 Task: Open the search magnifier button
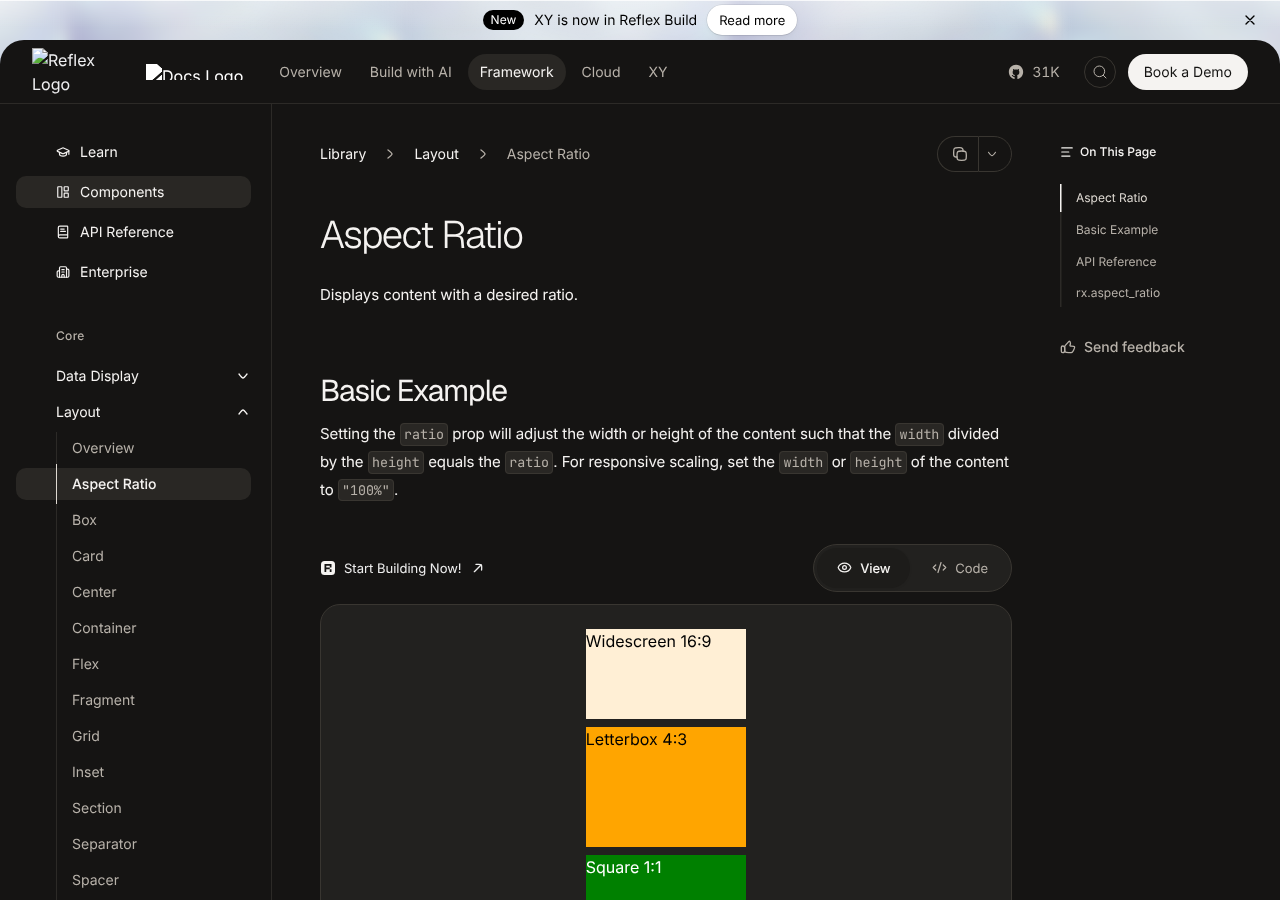(x=1100, y=72)
